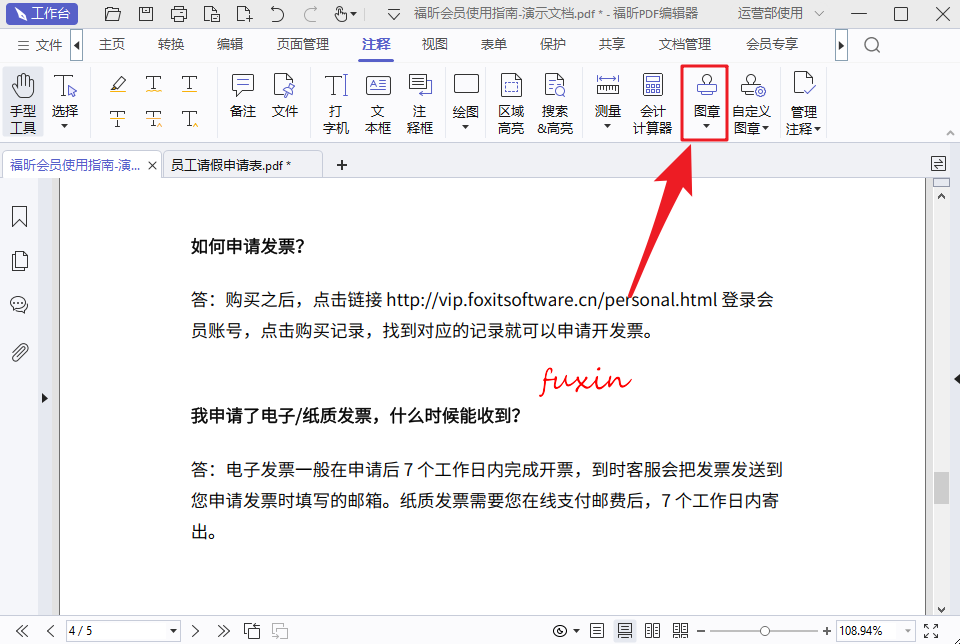Screen dimensions: 960x644
Task: Click the 备注 note annotation tool
Action: pyautogui.click(x=243, y=96)
